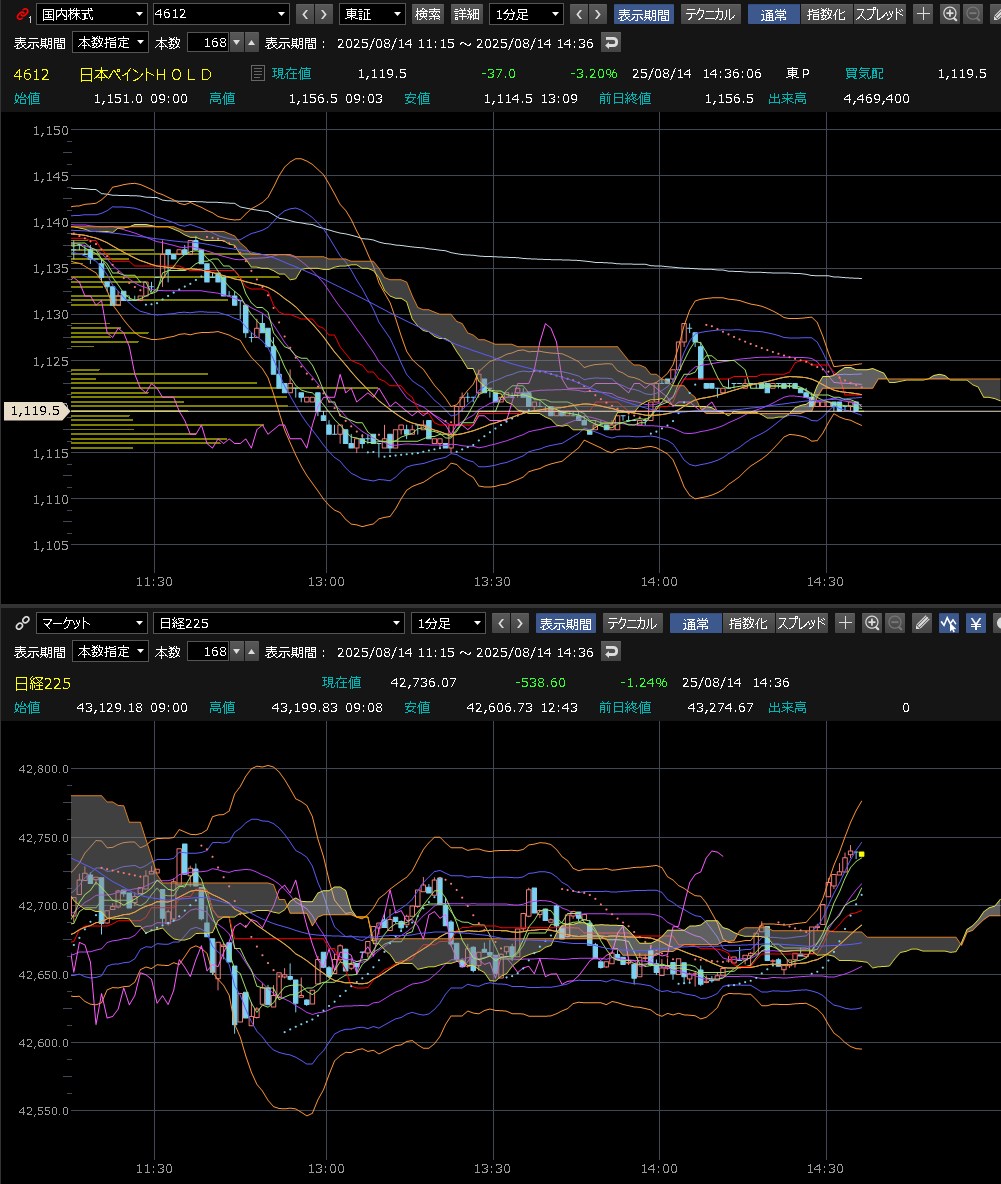Click the crosshair plus icon in bottom chart
This screenshot has width=1001, height=1184.
(x=845, y=623)
